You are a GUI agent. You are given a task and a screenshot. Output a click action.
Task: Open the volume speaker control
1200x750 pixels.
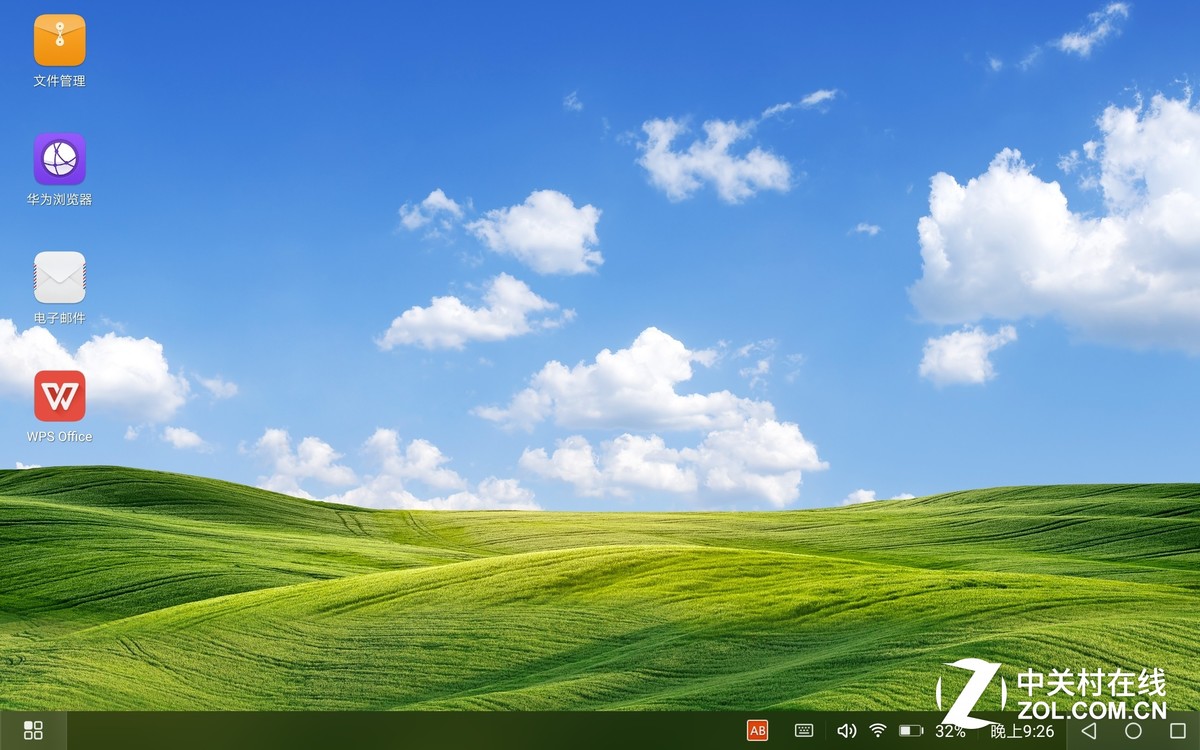coord(846,731)
